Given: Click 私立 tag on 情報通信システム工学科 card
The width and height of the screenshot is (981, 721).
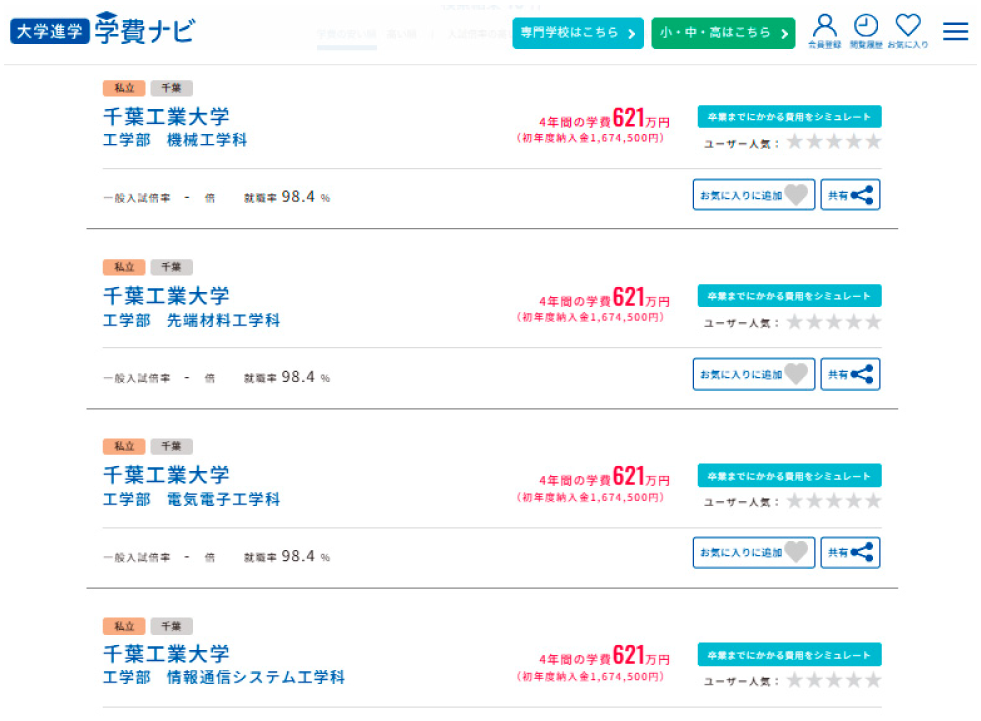Looking at the screenshot, I should (124, 626).
